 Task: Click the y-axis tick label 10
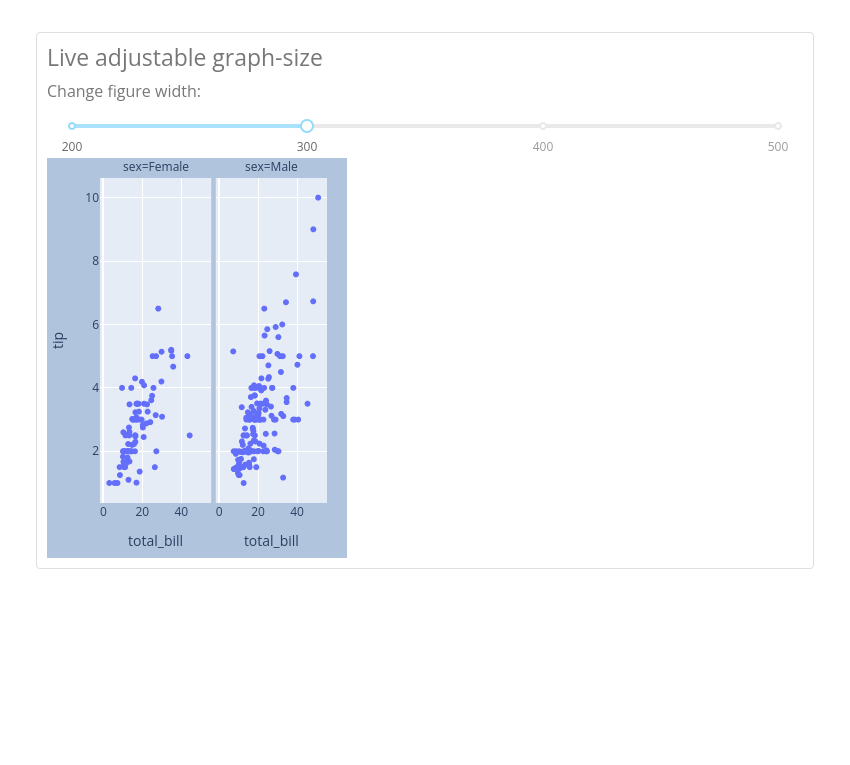pyautogui.click(x=92, y=198)
